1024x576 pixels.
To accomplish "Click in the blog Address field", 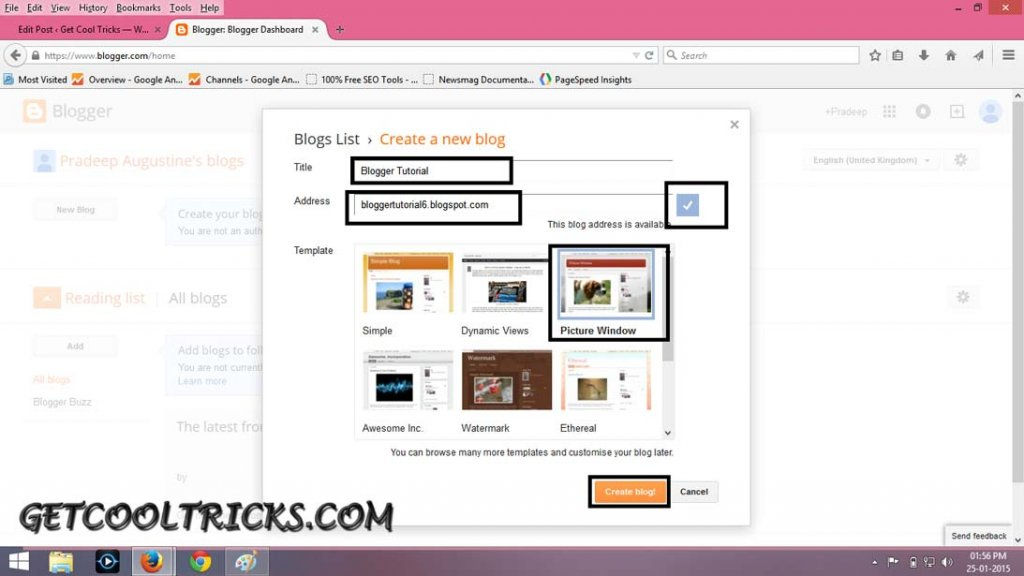I will click(512, 205).
